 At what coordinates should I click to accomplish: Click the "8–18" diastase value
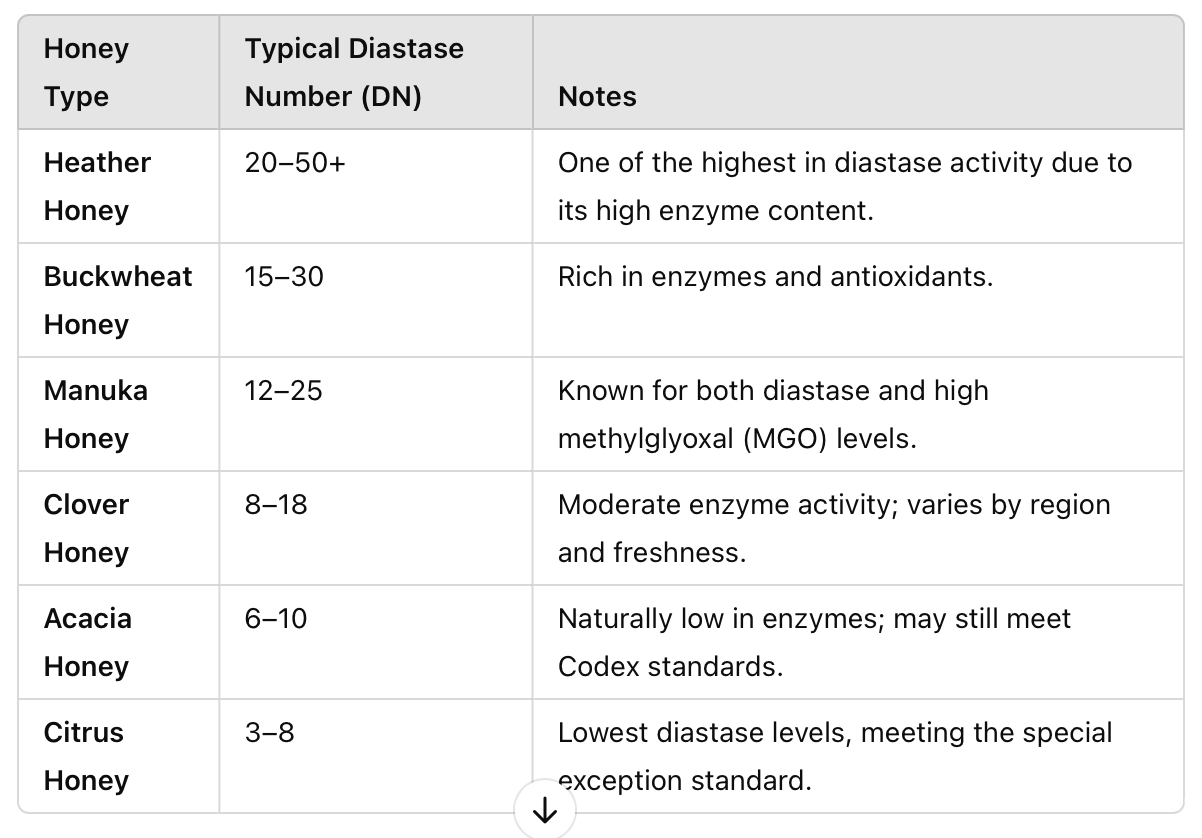pos(276,505)
